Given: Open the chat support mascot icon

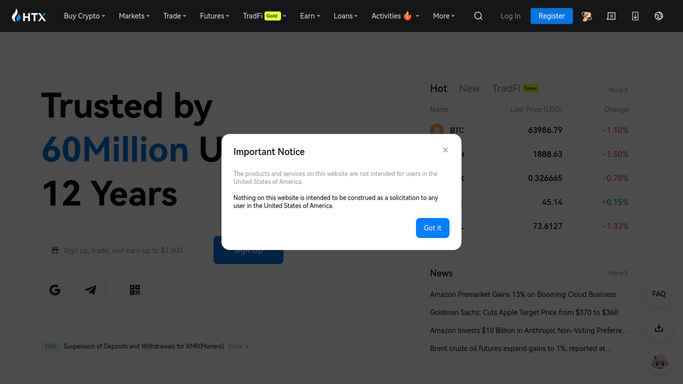Looking at the screenshot, I should (659, 361).
